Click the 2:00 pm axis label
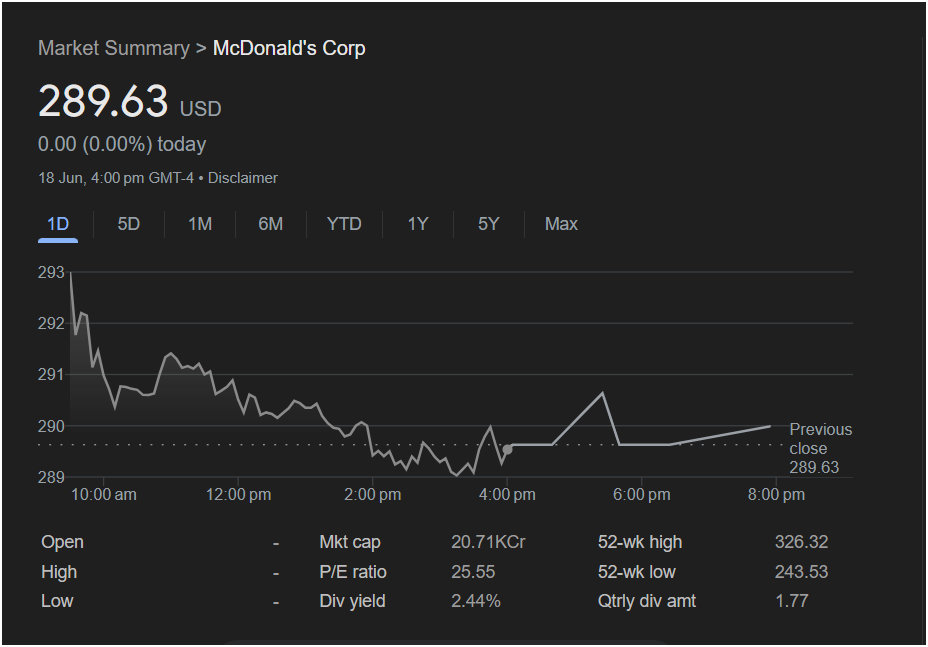Viewport: 928px width, 647px height. tap(373, 495)
